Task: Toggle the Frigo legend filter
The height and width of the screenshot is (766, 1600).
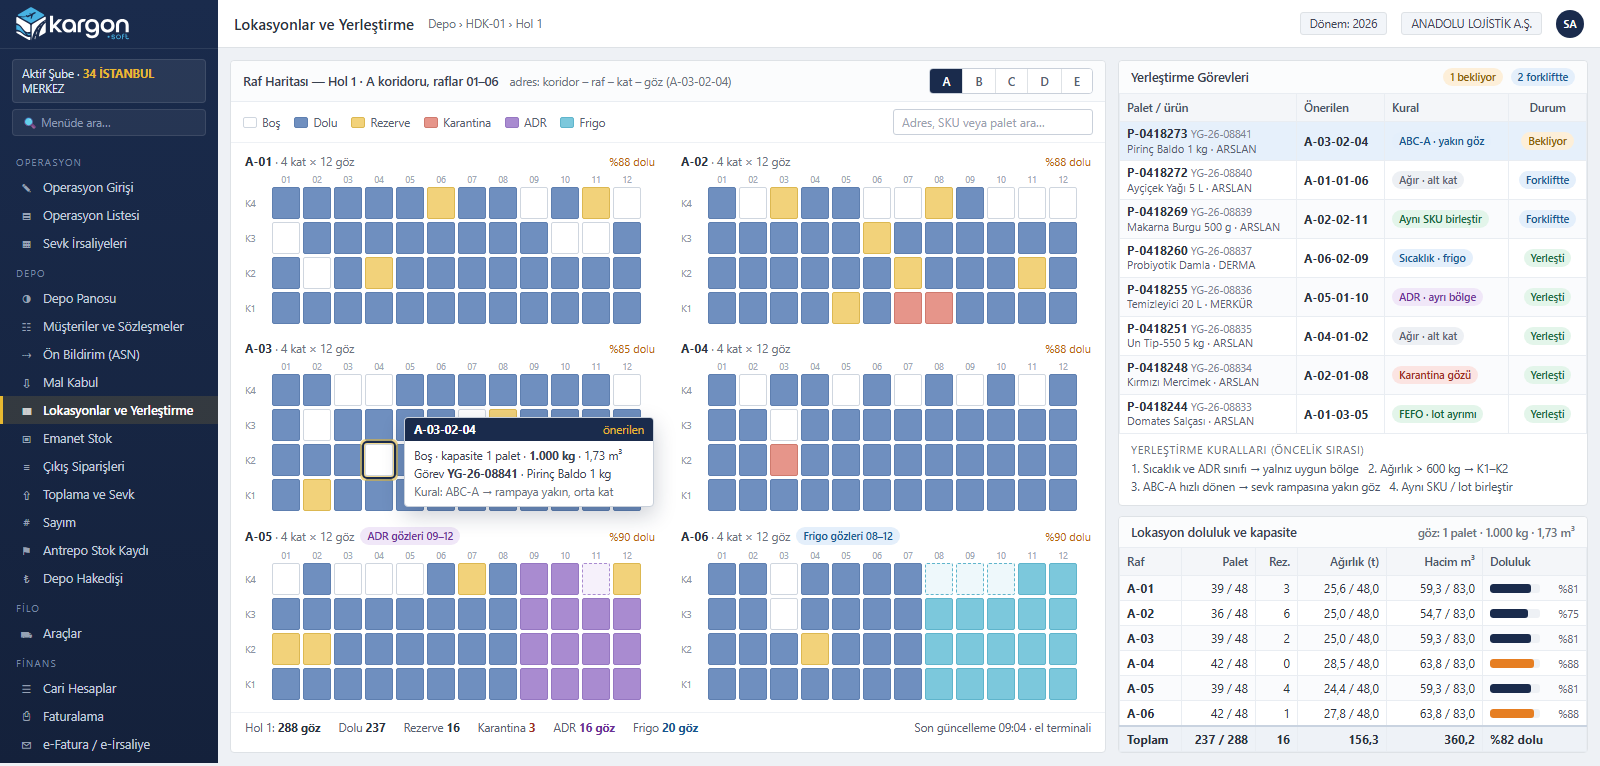Action: click(x=583, y=123)
